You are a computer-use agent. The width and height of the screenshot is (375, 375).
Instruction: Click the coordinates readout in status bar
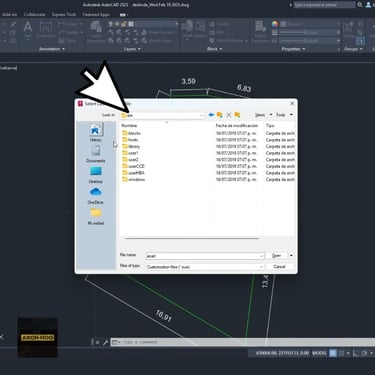pos(282,353)
